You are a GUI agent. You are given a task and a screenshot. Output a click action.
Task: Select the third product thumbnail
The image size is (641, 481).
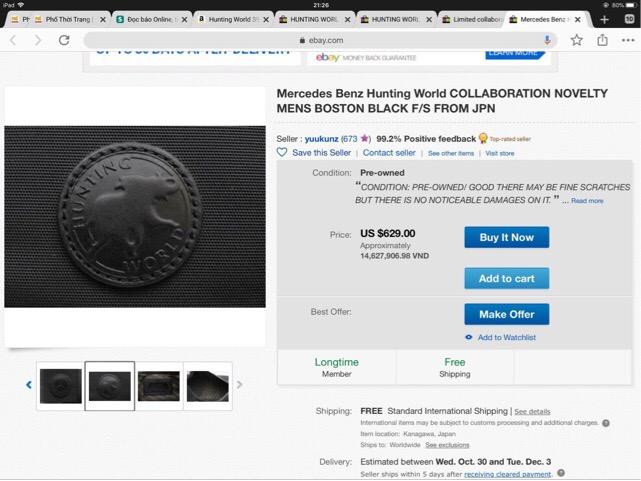pos(159,386)
